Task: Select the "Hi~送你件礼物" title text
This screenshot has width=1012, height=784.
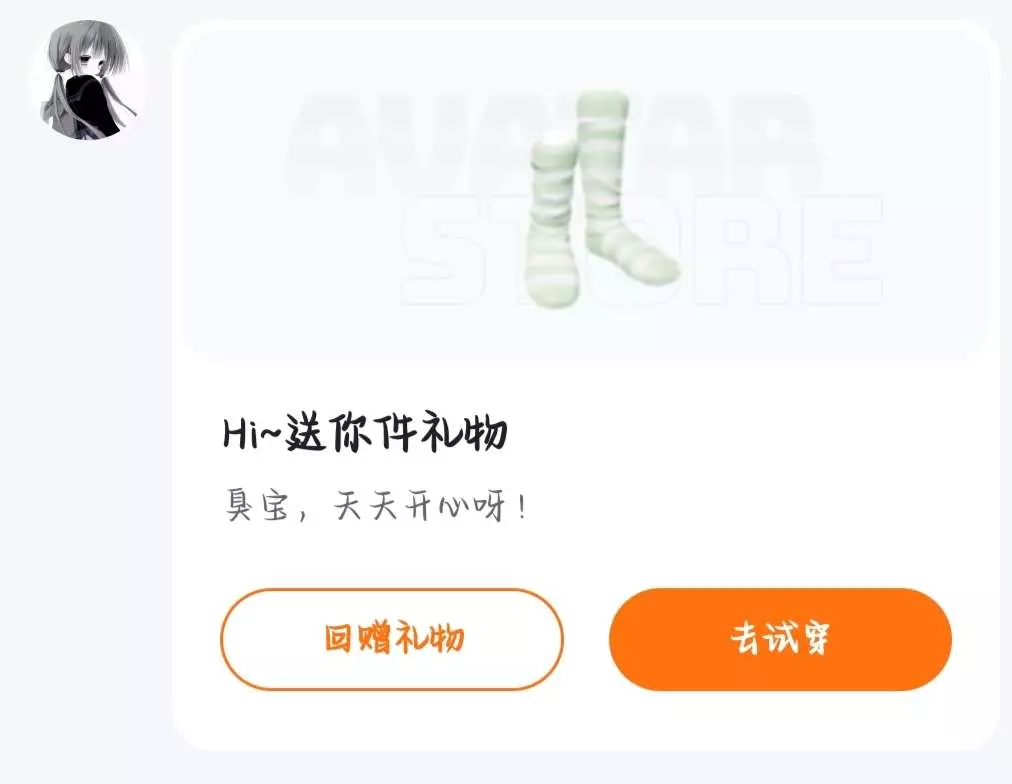Action: coord(365,432)
